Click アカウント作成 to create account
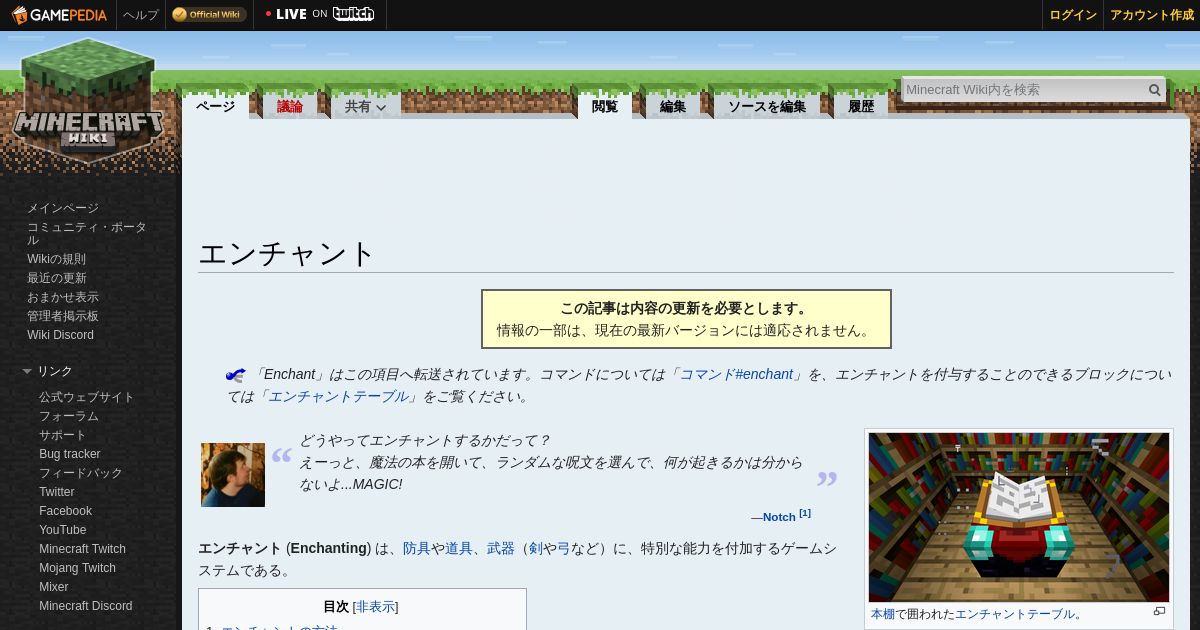 1152,15
